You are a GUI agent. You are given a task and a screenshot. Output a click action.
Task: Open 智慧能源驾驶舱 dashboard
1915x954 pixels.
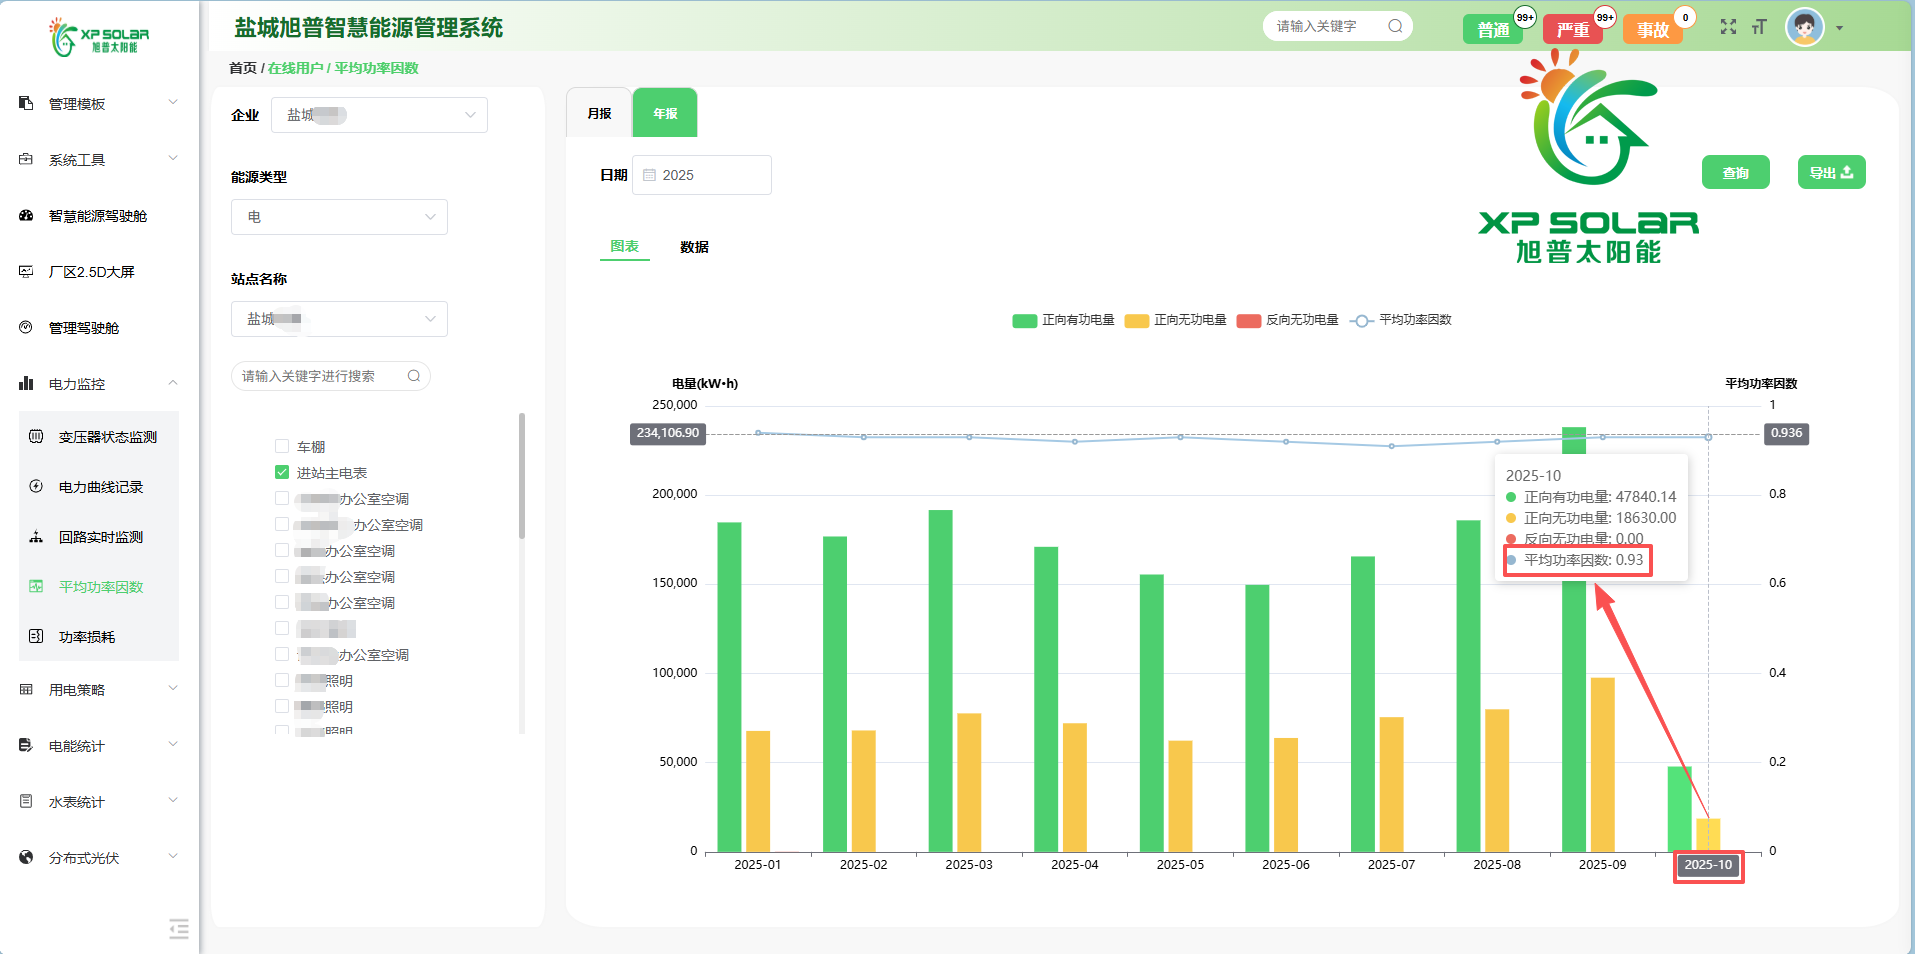[97, 216]
